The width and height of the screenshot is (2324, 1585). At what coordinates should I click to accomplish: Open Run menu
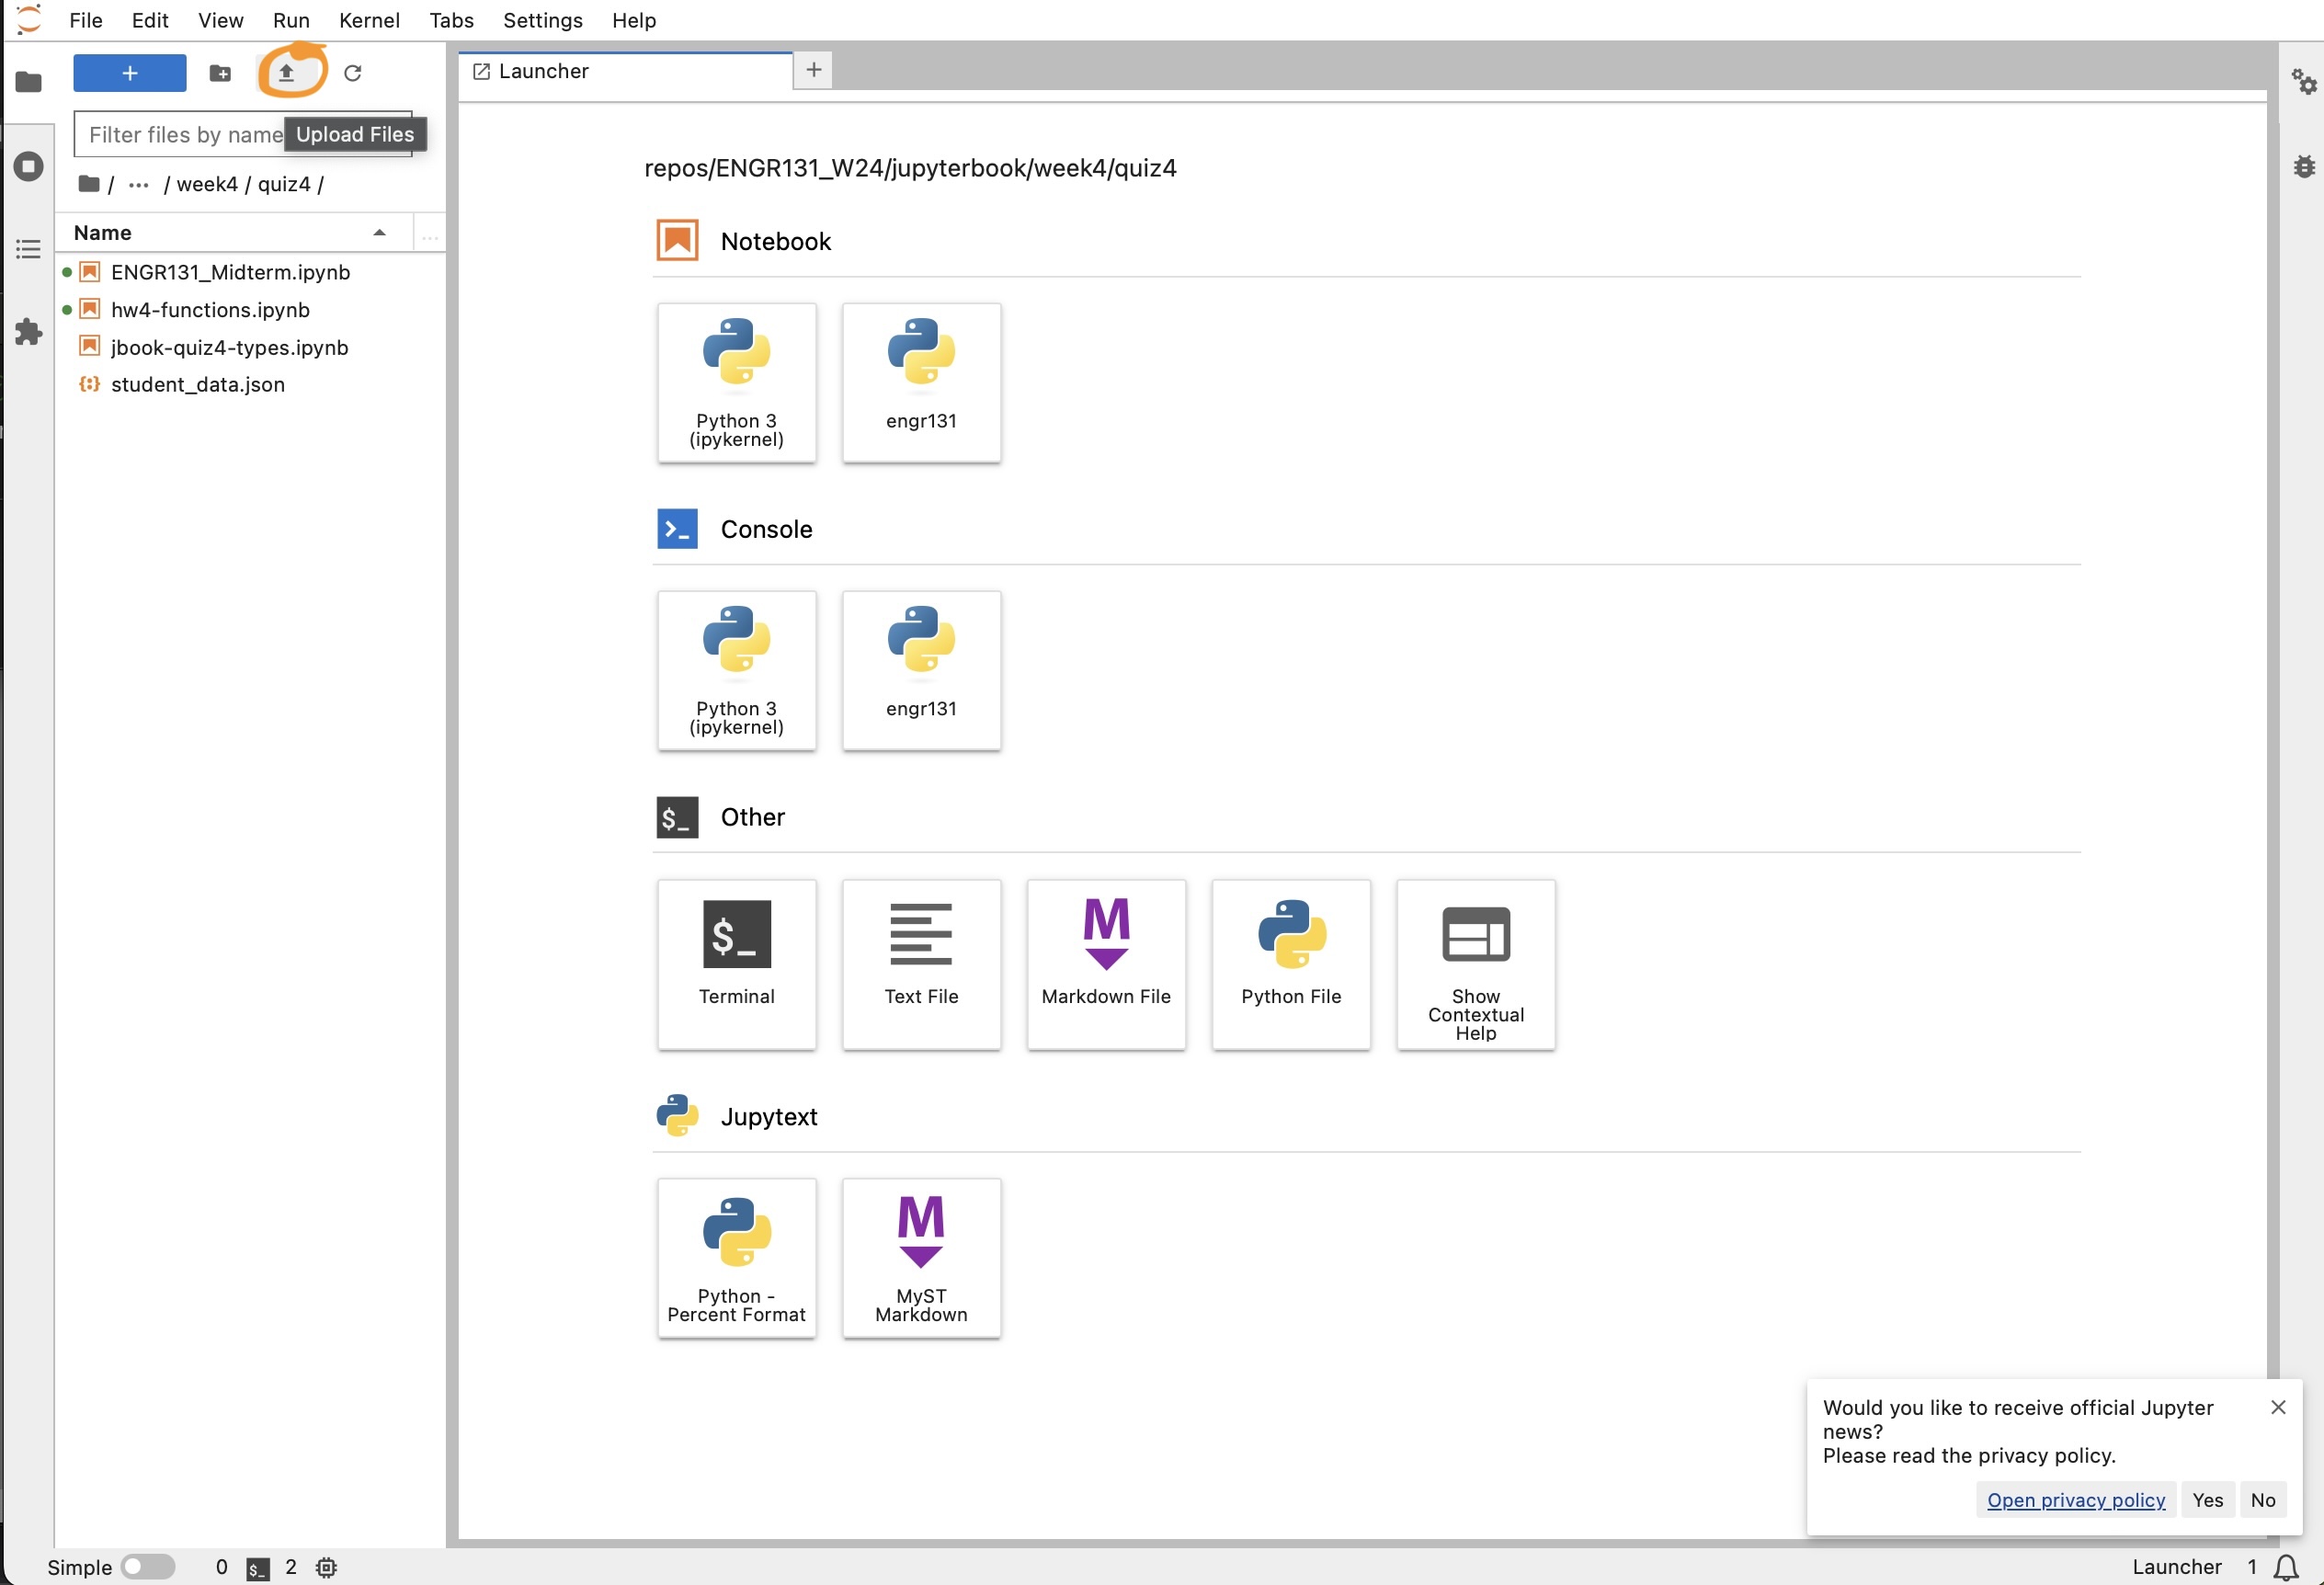coord(291,20)
